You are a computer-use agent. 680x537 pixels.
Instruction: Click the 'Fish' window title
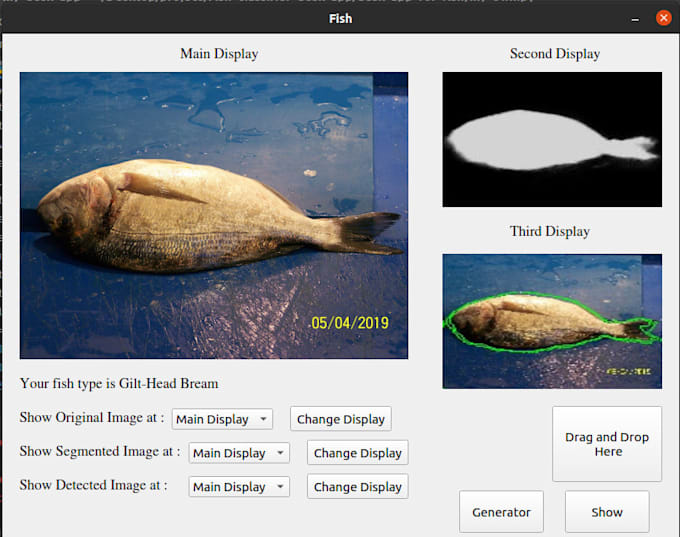click(x=340, y=19)
